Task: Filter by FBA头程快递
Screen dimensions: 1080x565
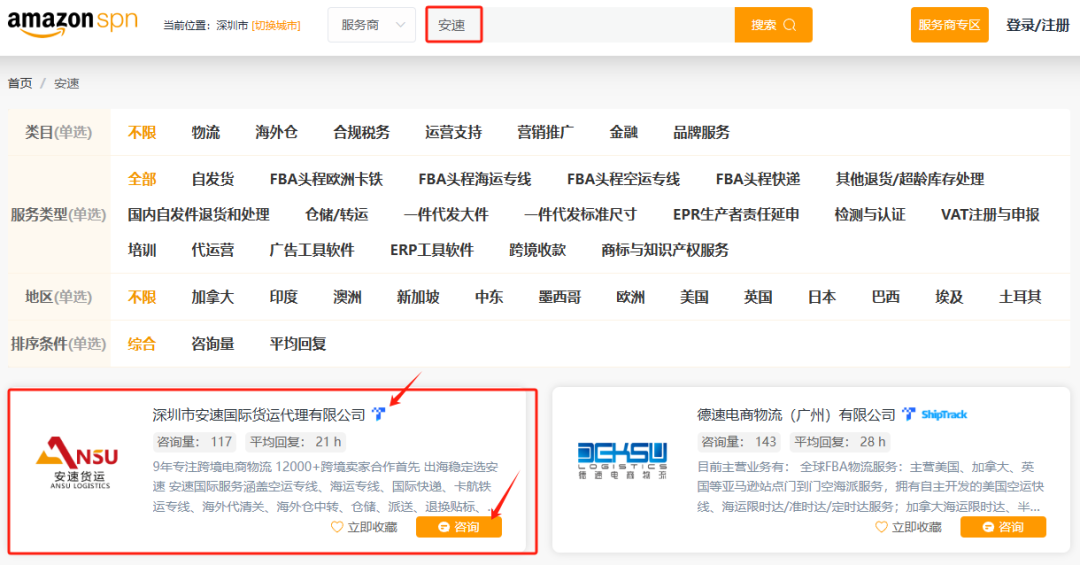Action: point(758,179)
